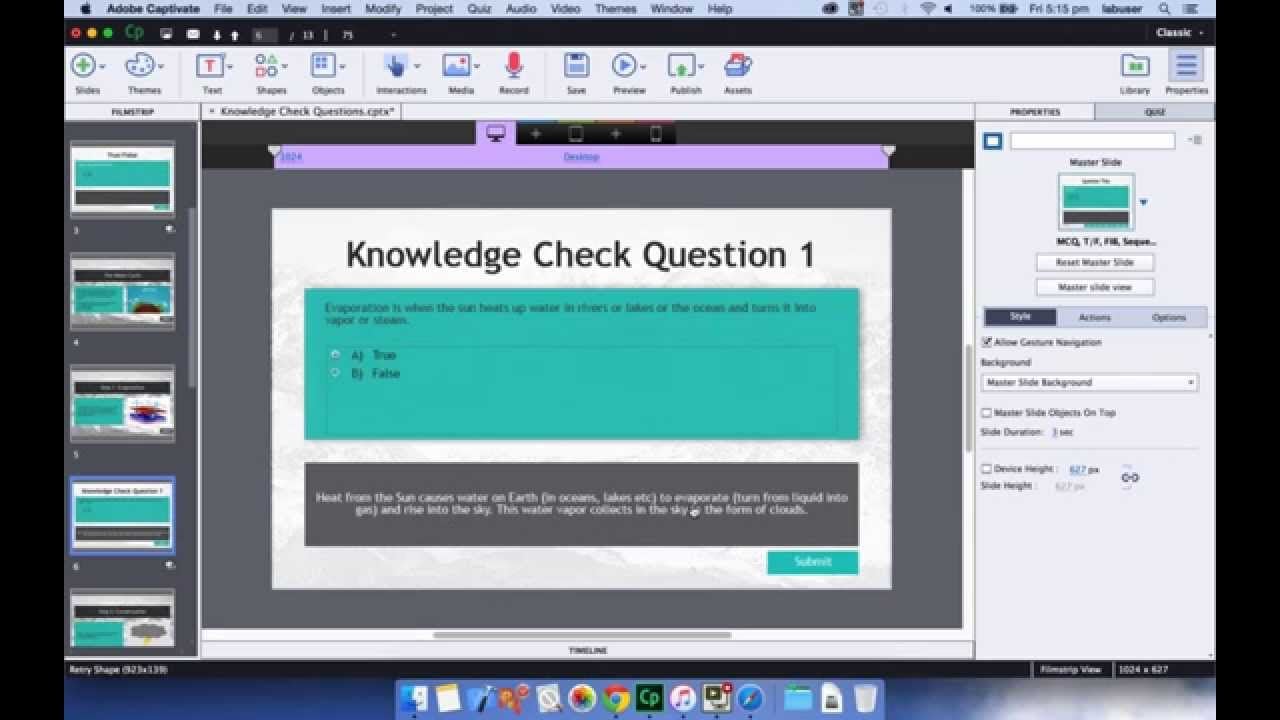Click the link height chain icon
Screen dimensions: 1280x720
[x=1130, y=477]
